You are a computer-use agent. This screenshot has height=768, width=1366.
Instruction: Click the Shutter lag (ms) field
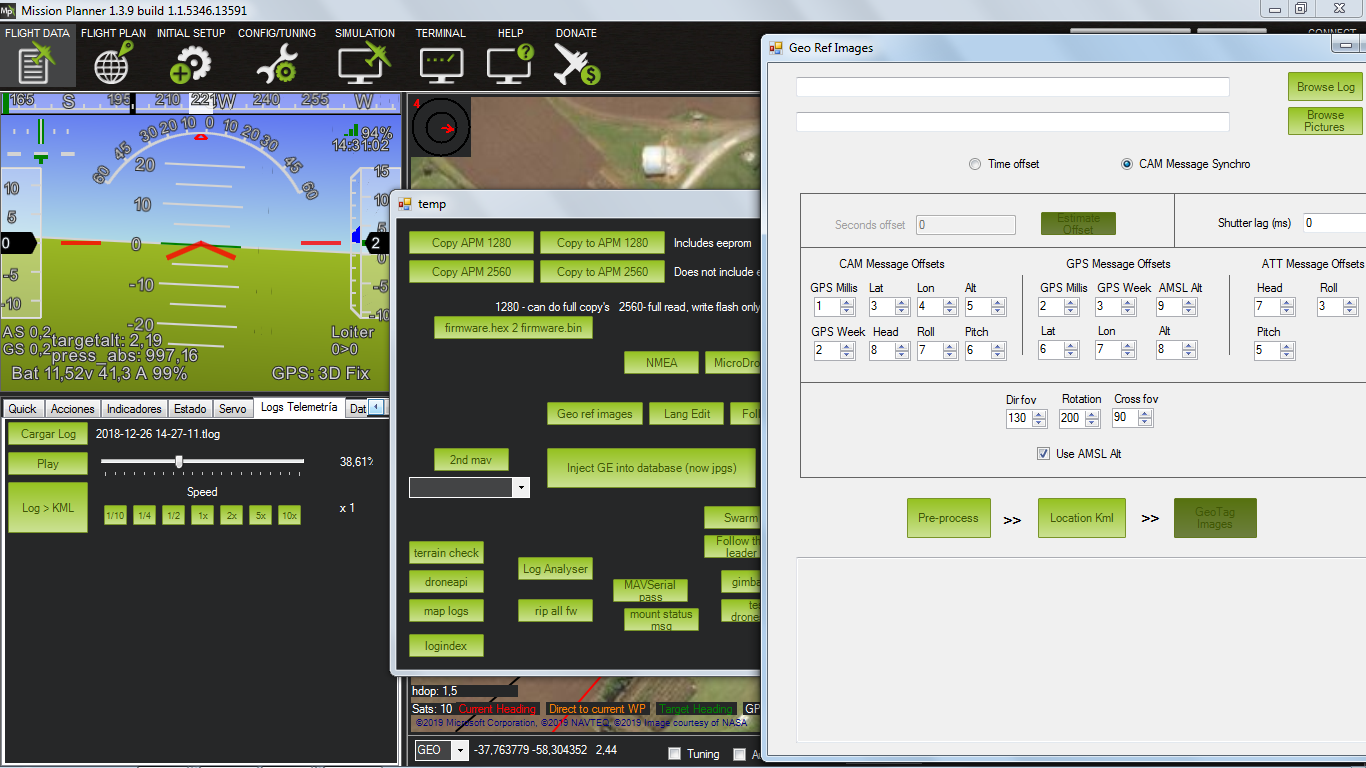[x=1334, y=223]
